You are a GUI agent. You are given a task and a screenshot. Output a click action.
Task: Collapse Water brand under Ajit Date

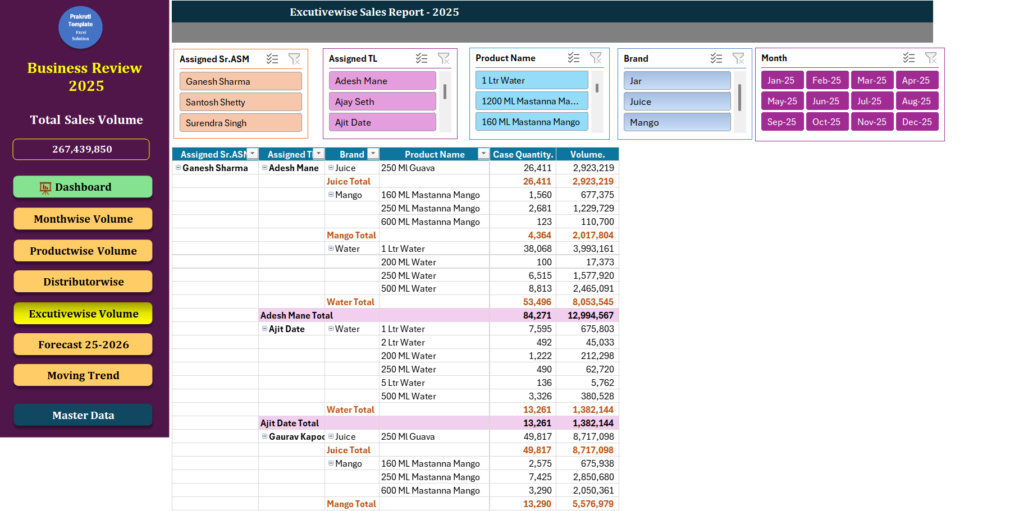(330, 329)
